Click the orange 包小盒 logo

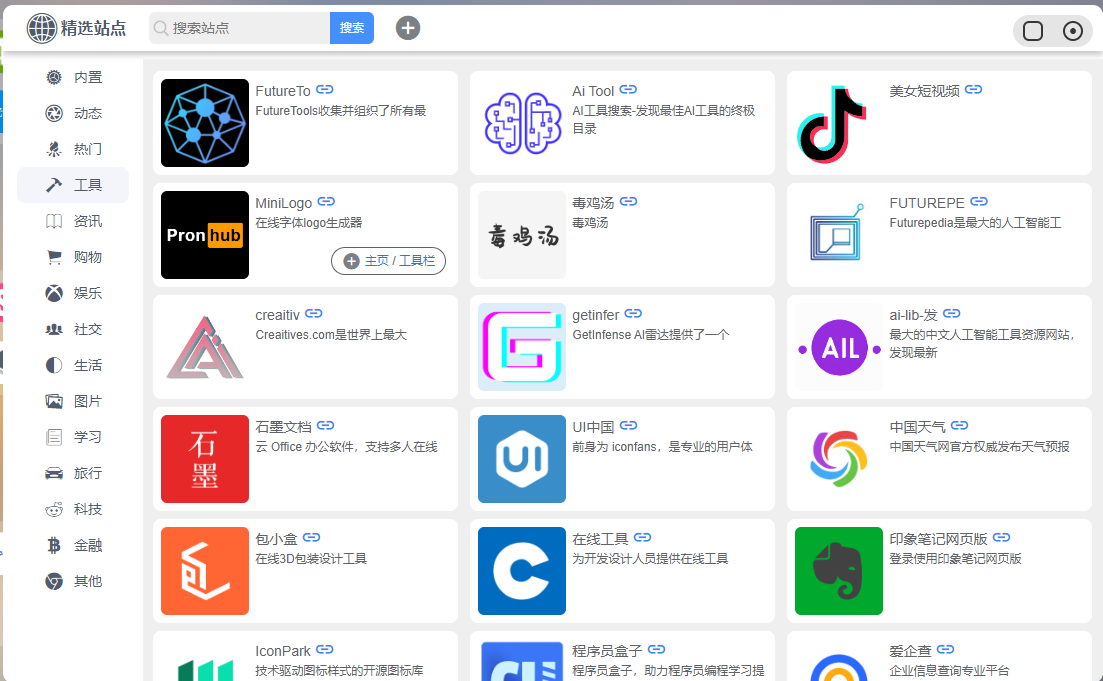pyautogui.click(x=205, y=571)
